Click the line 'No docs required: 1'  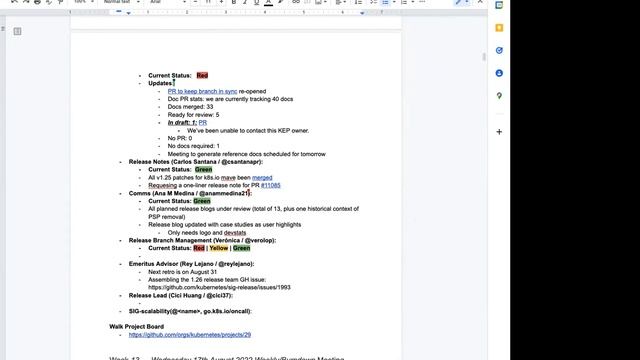193,146
